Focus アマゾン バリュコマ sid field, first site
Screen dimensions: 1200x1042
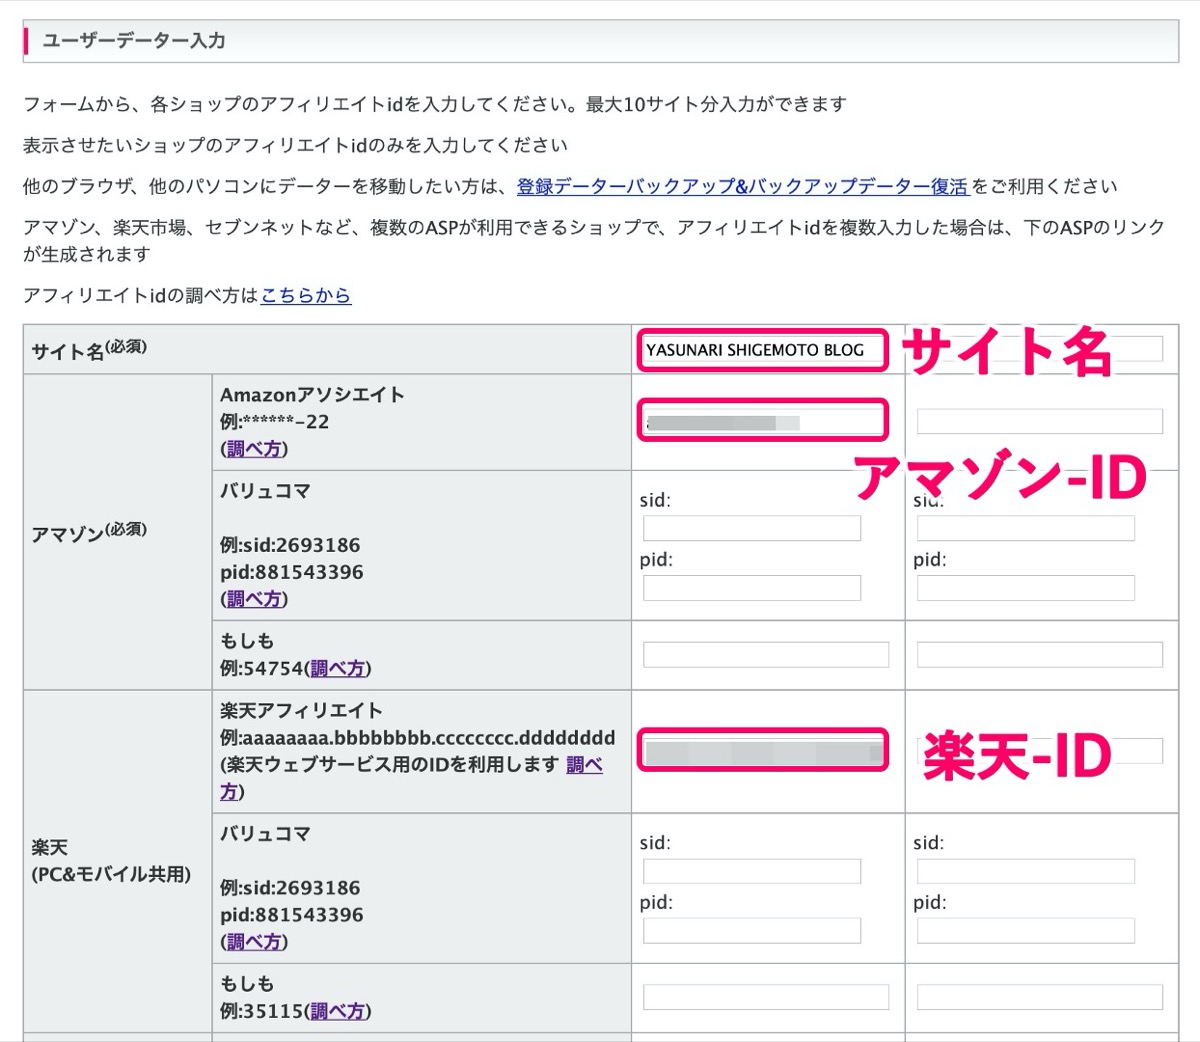click(752, 528)
